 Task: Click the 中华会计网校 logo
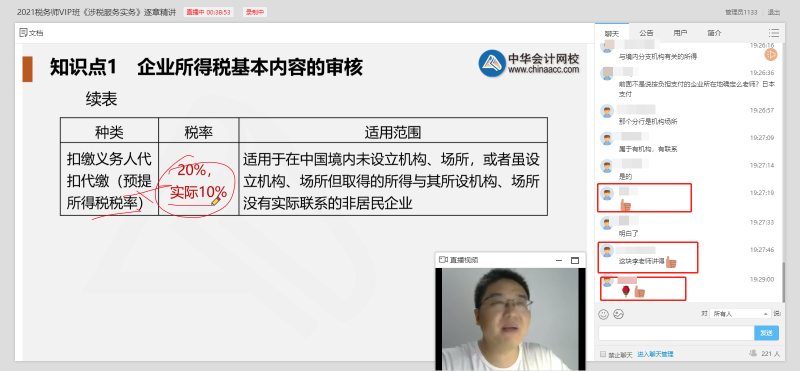click(529, 63)
